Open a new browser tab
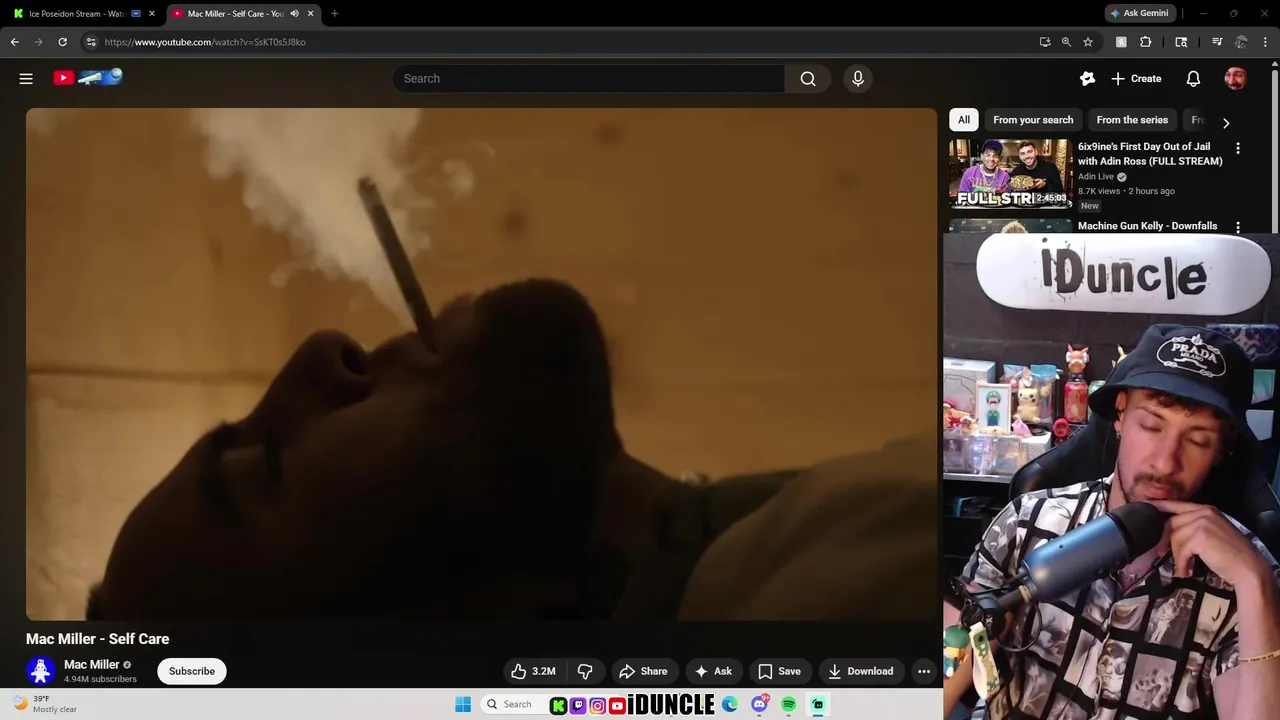The width and height of the screenshot is (1280, 720). point(334,14)
